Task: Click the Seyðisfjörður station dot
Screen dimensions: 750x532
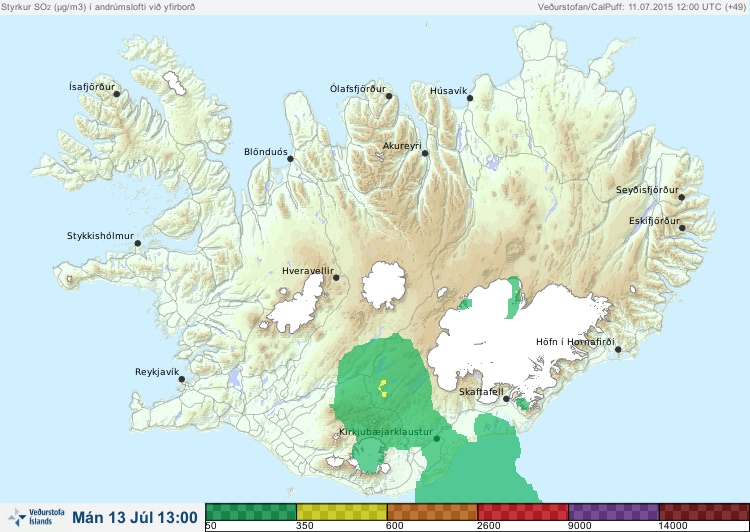Action: coord(682,197)
